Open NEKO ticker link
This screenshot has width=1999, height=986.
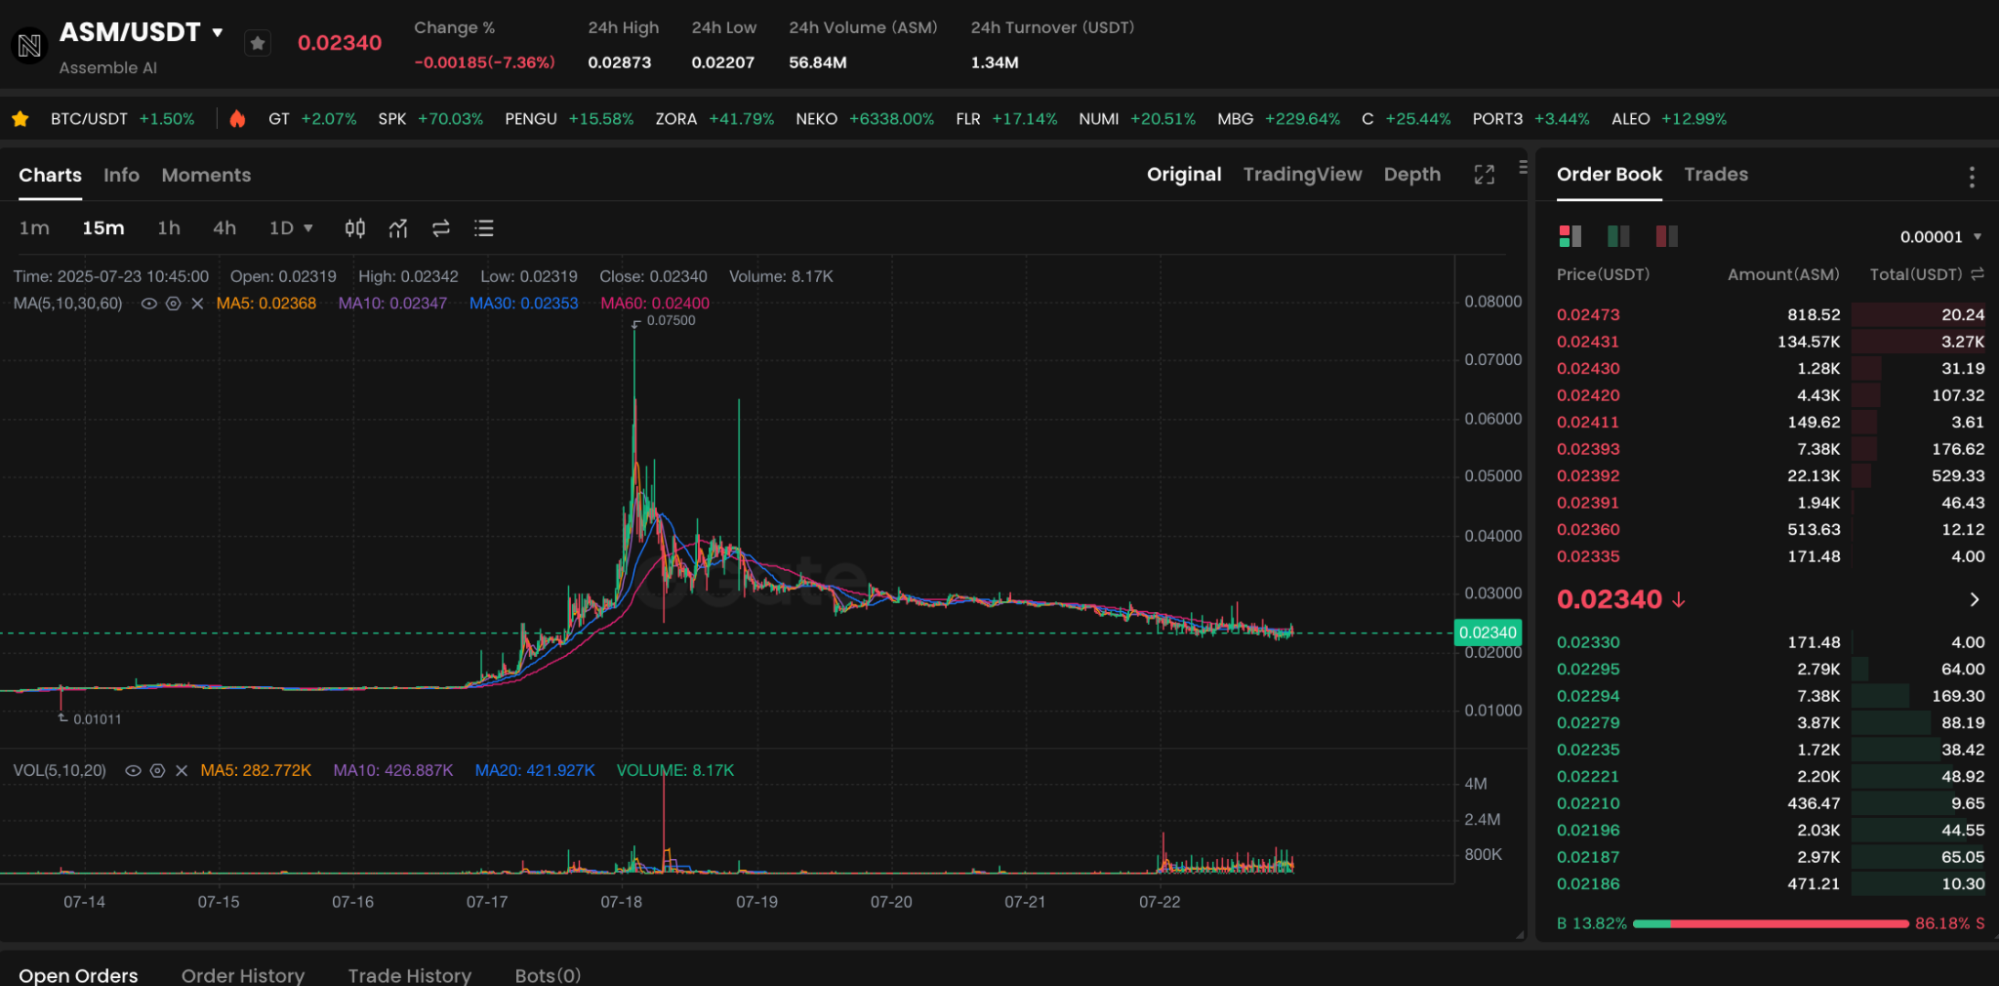865,119
